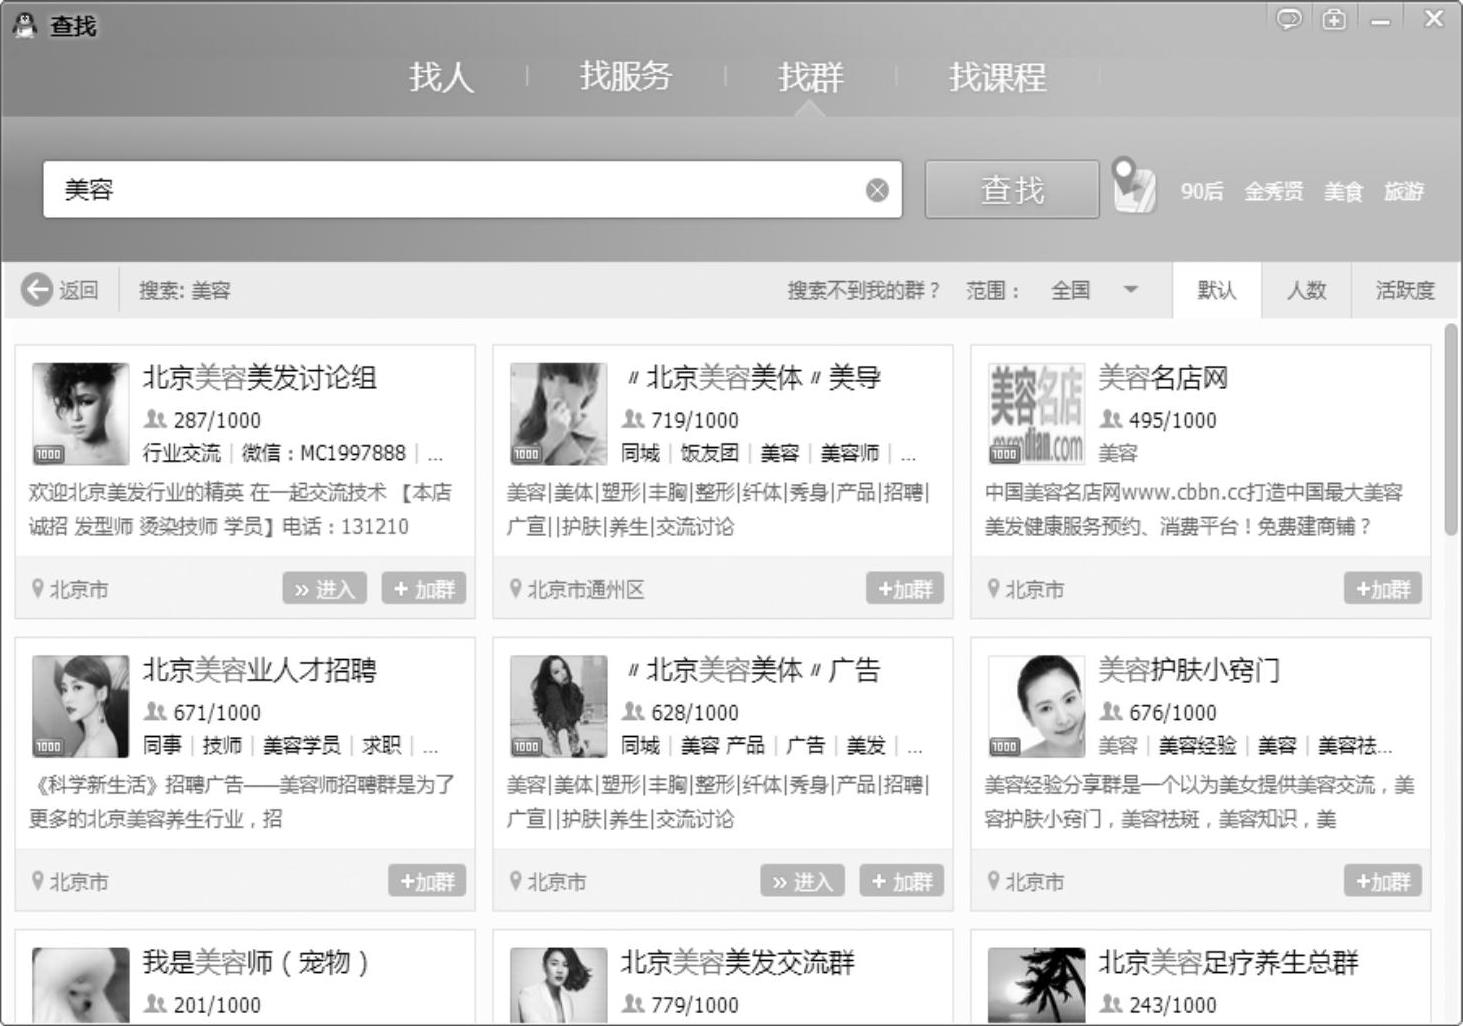Image resolution: width=1463 pixels, height=1026 pixels.
Task: Click the 返回 back link
Action: tap(78, 290)
